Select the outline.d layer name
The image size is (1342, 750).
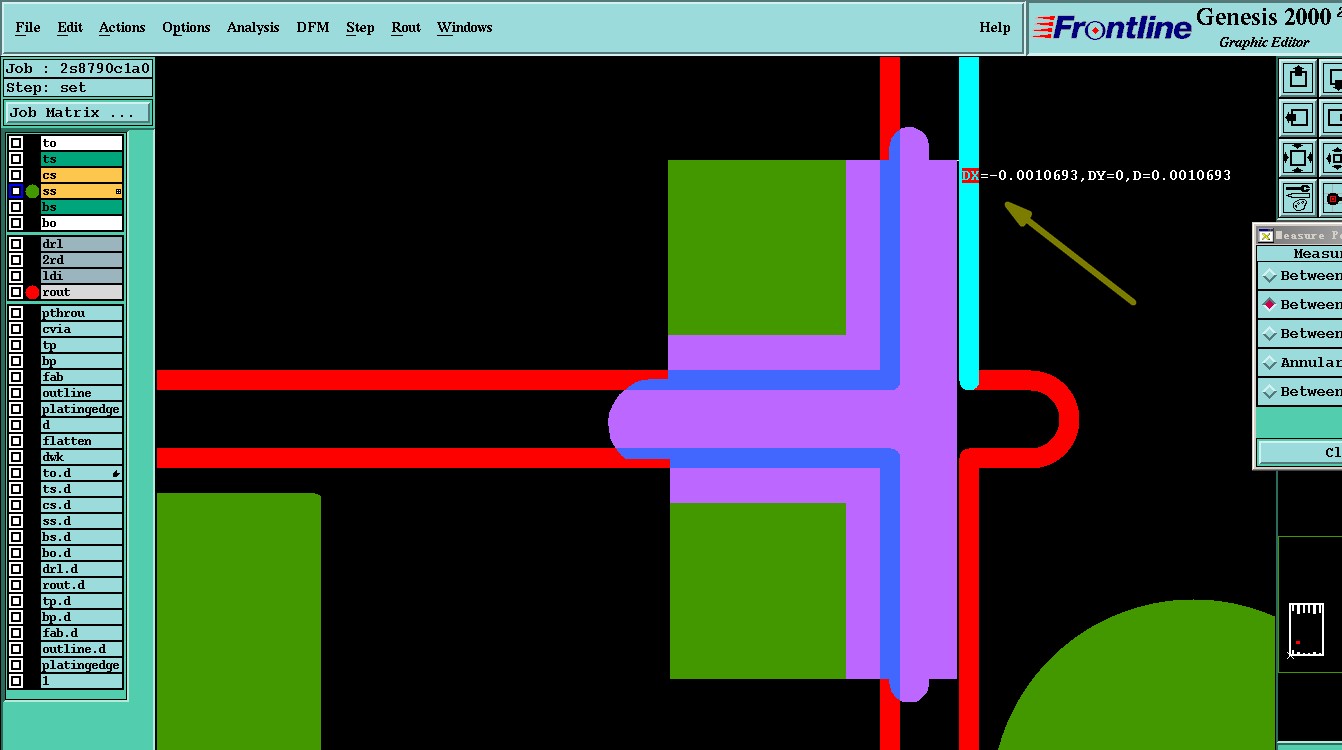81,649
